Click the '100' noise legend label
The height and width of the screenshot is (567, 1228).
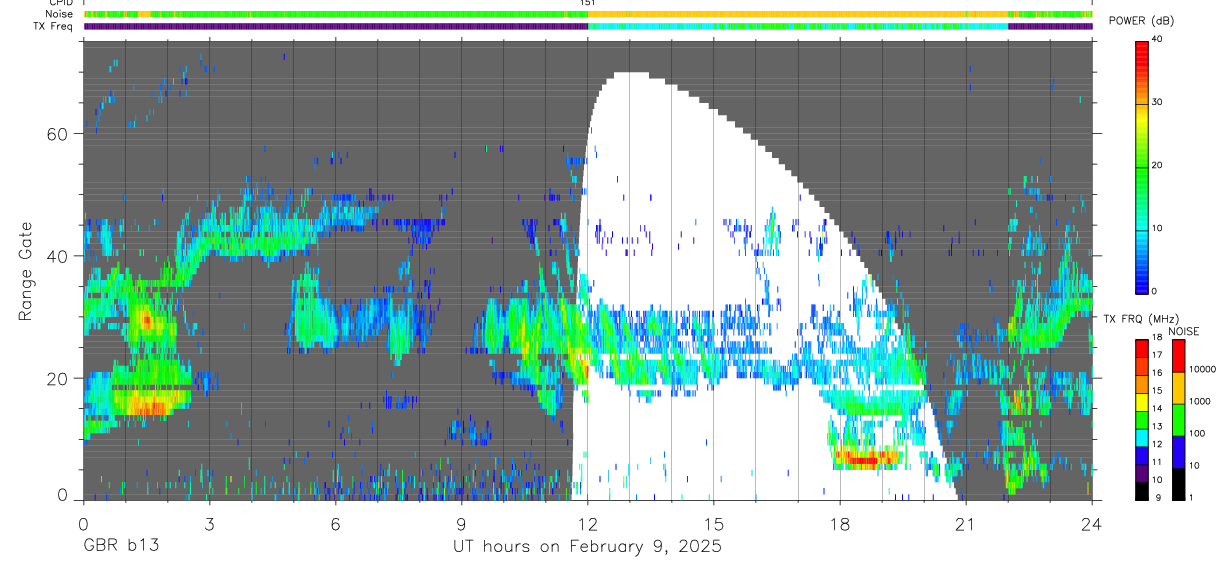pos(1197,434)
